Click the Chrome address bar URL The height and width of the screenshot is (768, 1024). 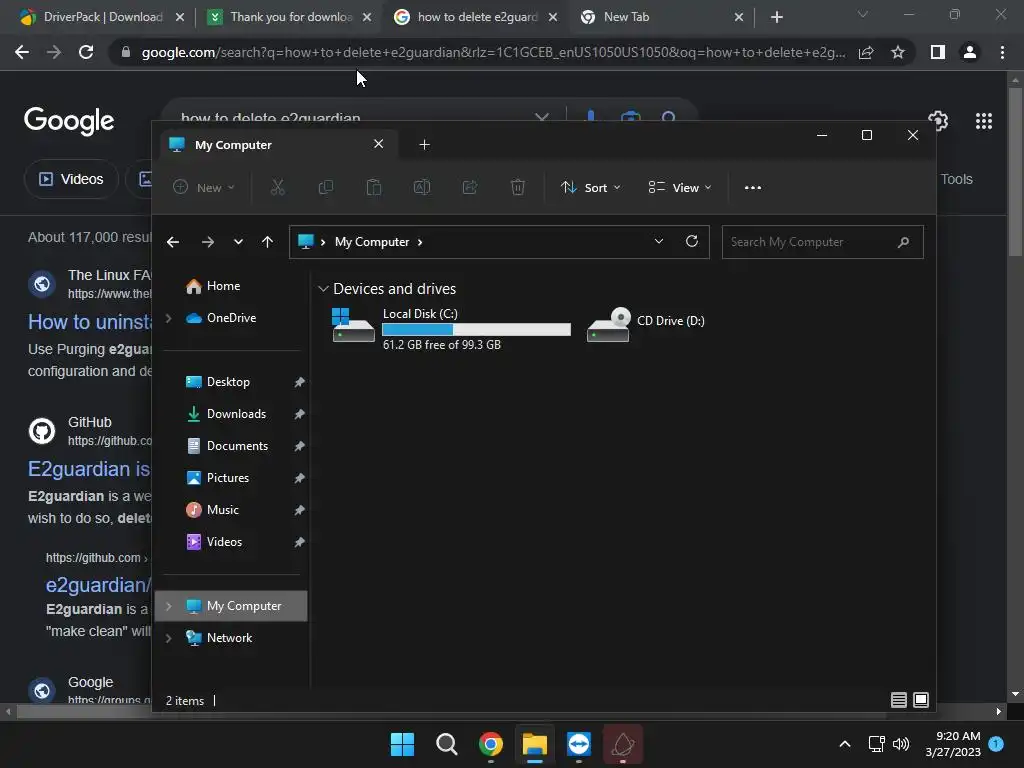(x=493, y=52)
